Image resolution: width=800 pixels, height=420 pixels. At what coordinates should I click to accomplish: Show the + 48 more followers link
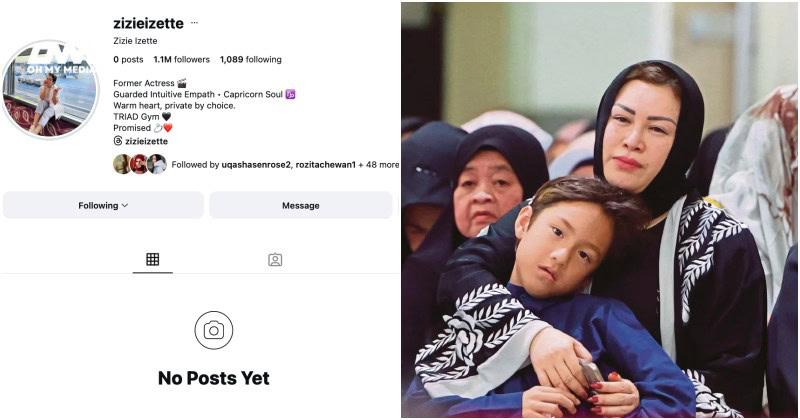tap(379, 164)
